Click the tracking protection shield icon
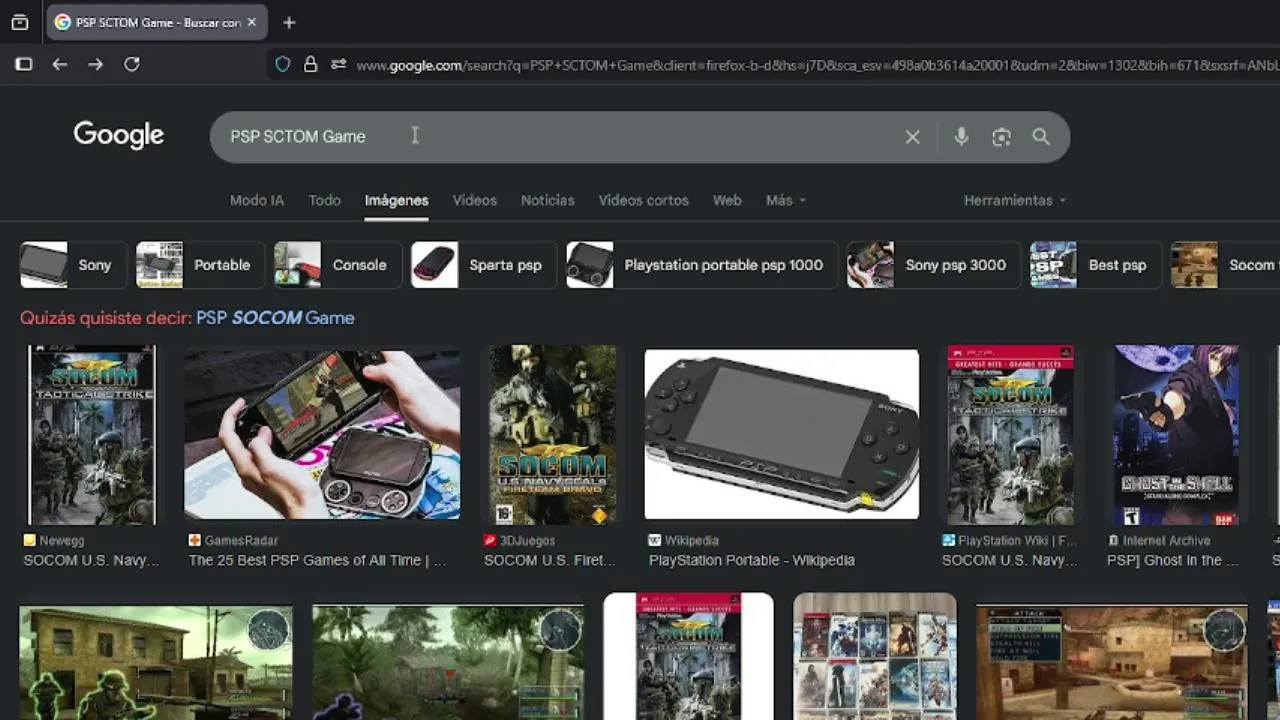 tap(283, 64)
